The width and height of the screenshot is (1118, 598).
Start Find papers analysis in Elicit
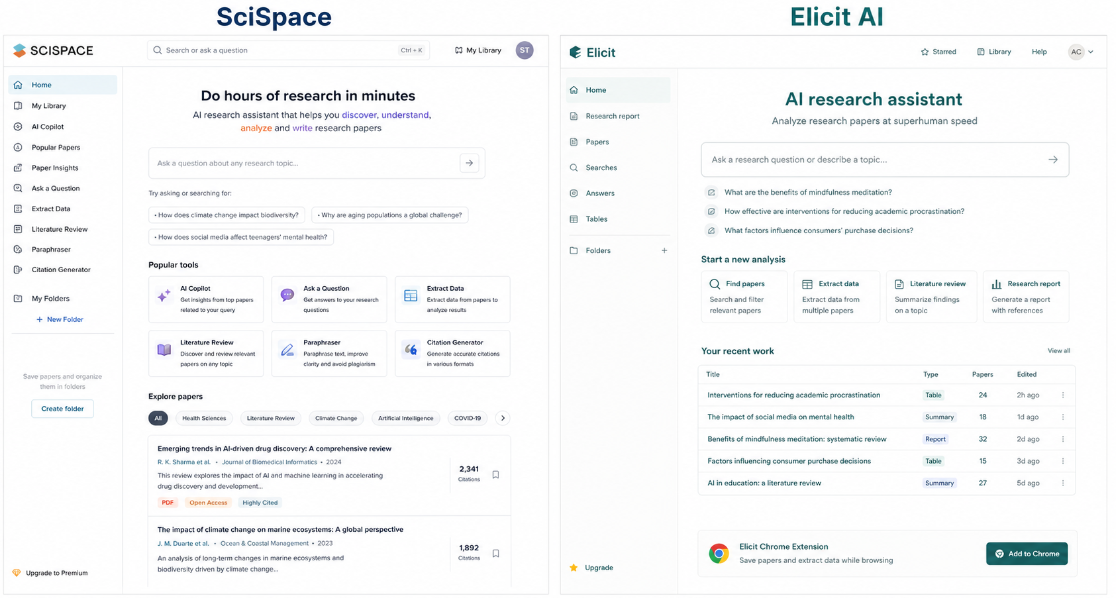pyautogui.click(x=744, y=297)
